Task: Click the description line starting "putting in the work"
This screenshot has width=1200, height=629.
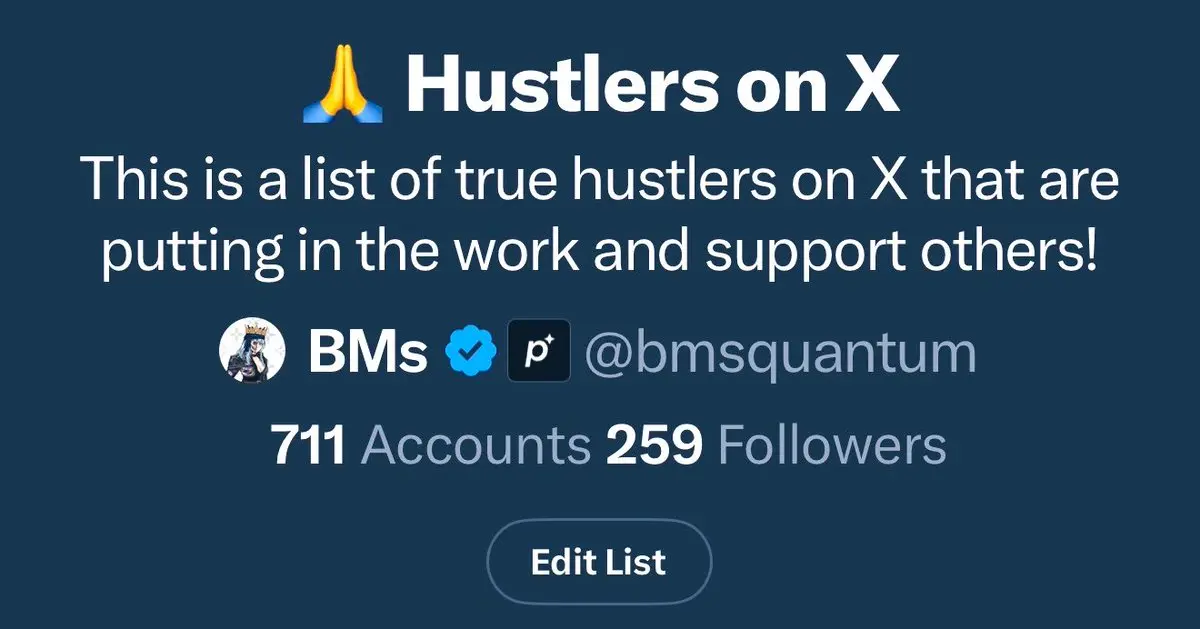Action: (600, 253)
